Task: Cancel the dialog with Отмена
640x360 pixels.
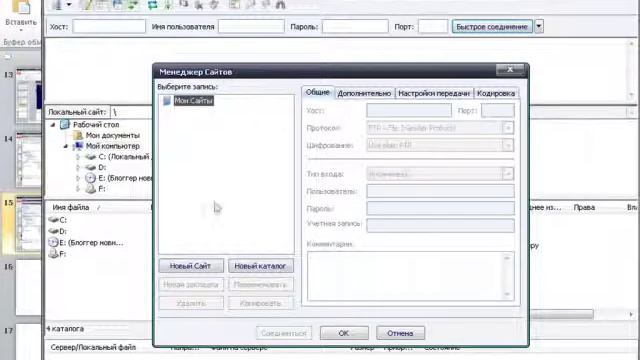Action: 400,333
